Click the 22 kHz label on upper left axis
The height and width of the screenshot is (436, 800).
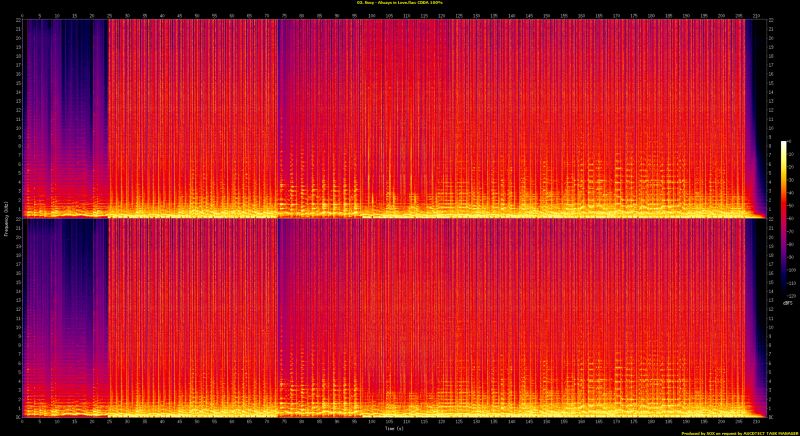coord(19,22)
